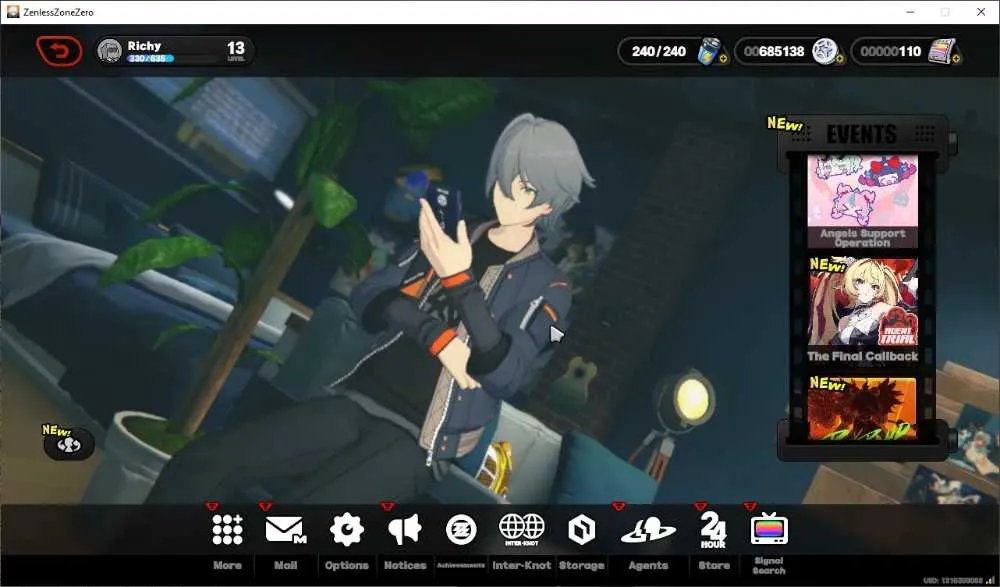Click the EVENTS panel header
The height and width of the screenshot is (587, 1000).
coord(862,134)
